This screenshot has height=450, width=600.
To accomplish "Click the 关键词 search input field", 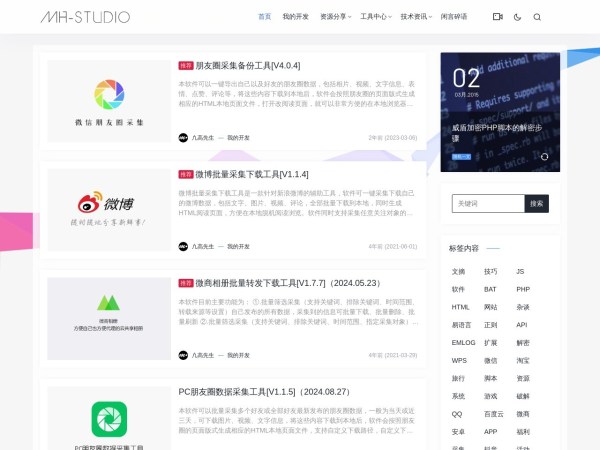I will (x=487, y=203).
